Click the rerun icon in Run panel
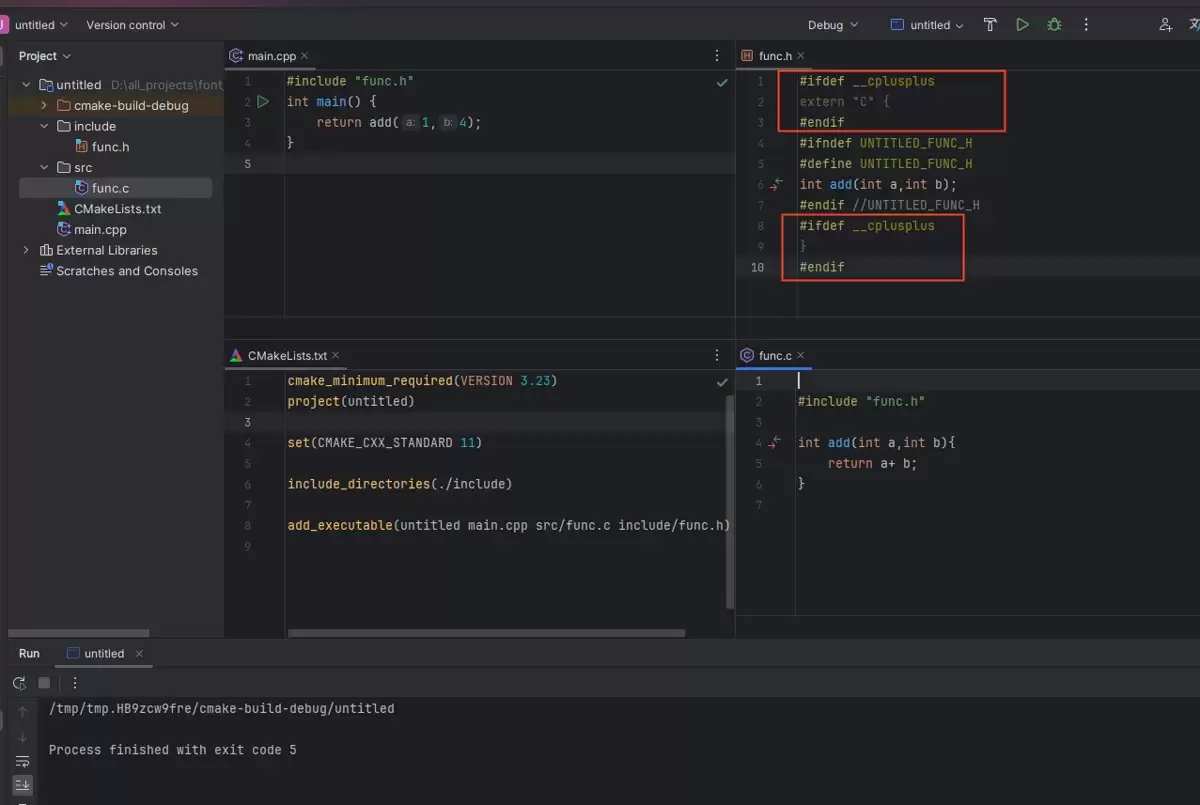The width and height of the screenshot is (1200, 805). (19, 683)
